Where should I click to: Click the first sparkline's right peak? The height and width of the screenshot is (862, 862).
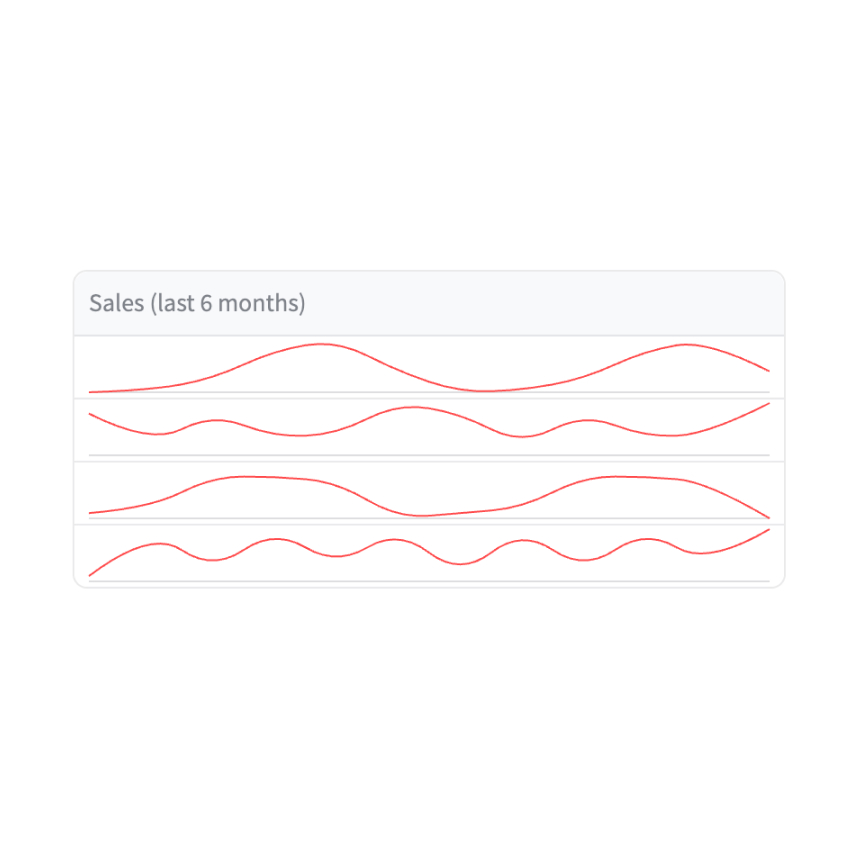pyautogui.click(x=686, y=345)
